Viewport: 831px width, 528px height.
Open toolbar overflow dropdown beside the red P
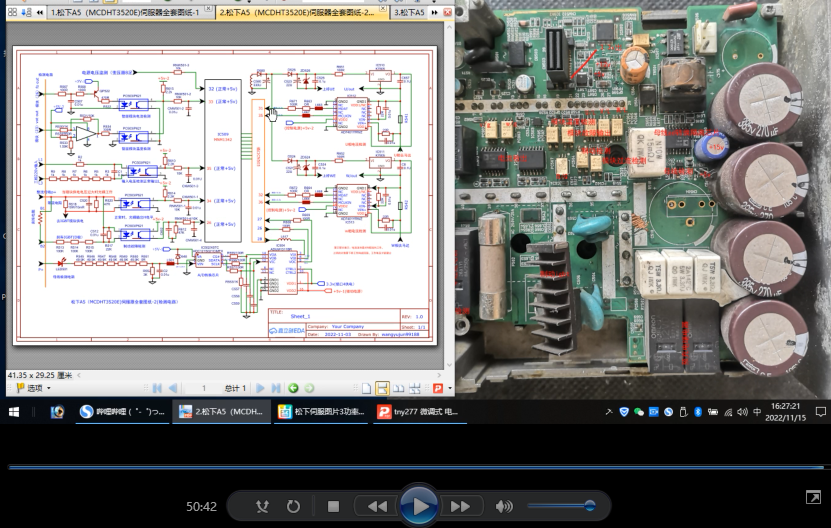coord(450,388)
